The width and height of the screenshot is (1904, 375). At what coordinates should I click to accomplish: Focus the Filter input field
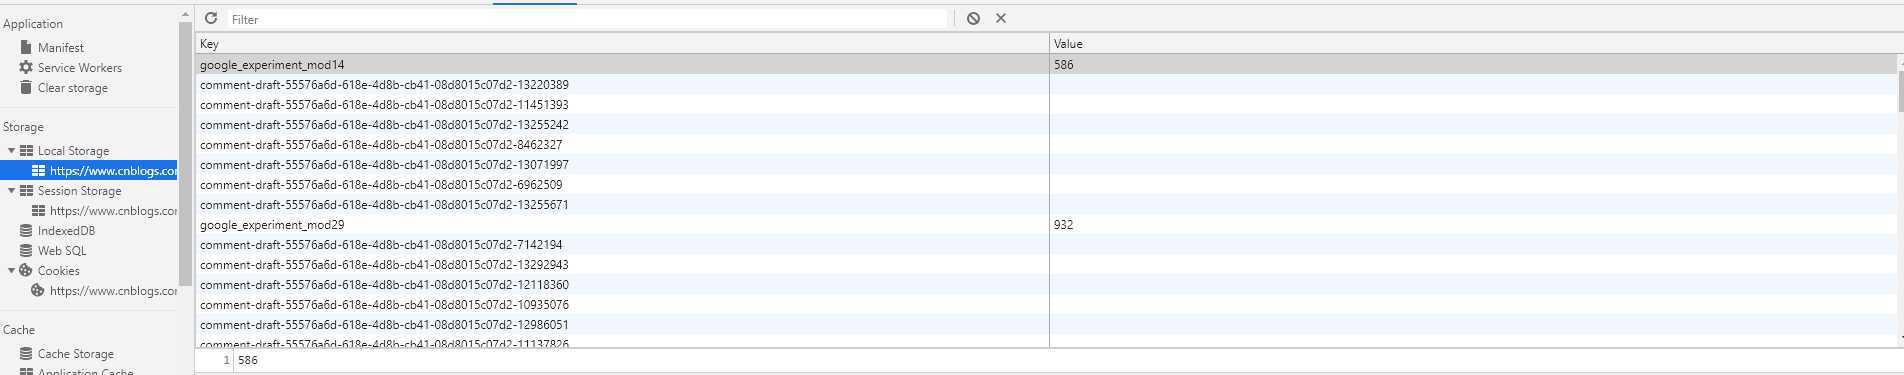[x=587, y=19]
